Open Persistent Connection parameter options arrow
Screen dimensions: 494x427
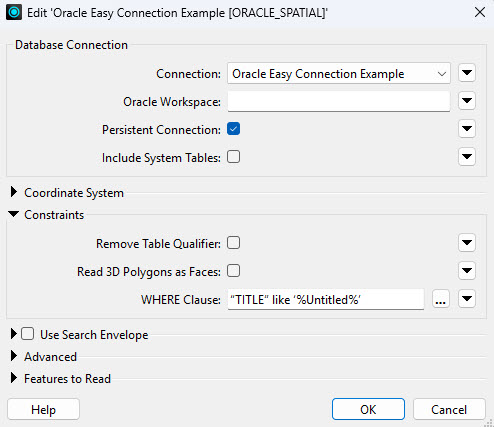tap(467, 129)
